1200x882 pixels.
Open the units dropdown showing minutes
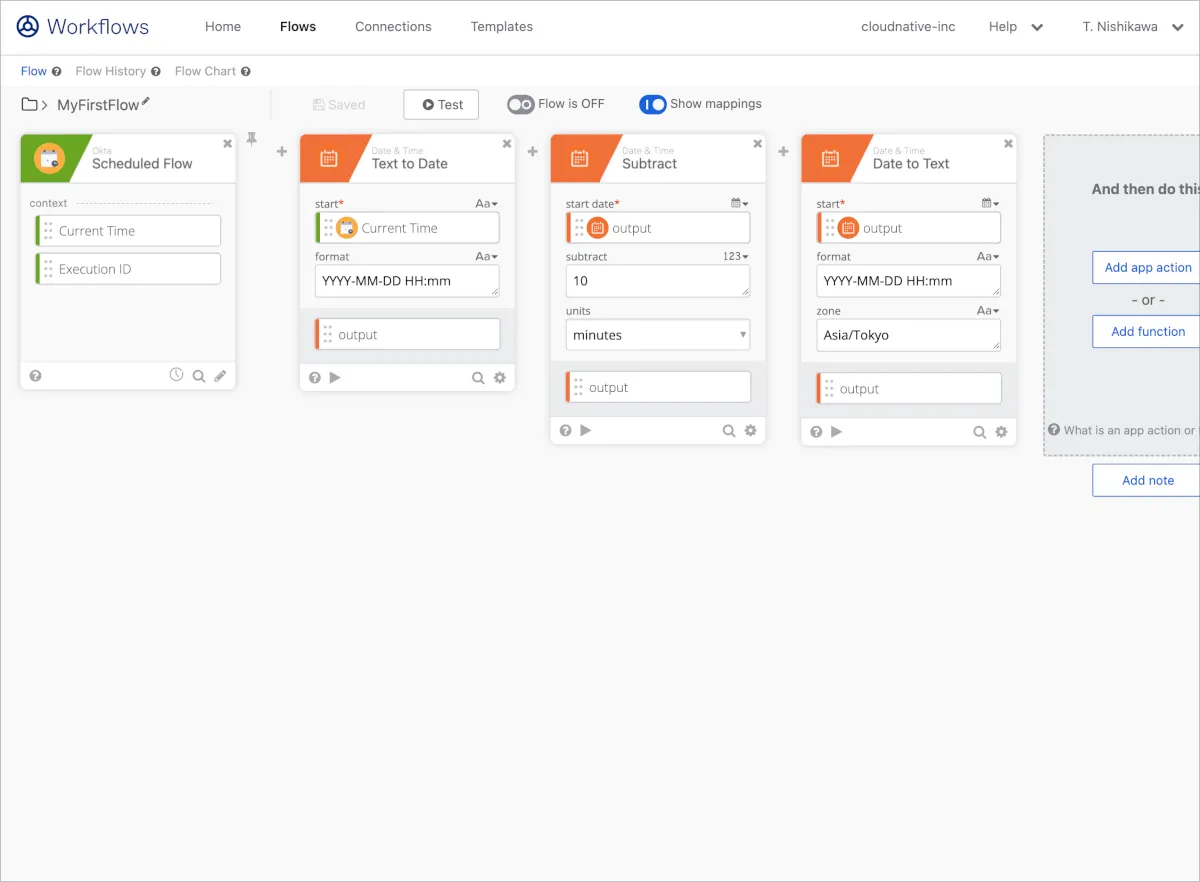click(x=658, y=335)
